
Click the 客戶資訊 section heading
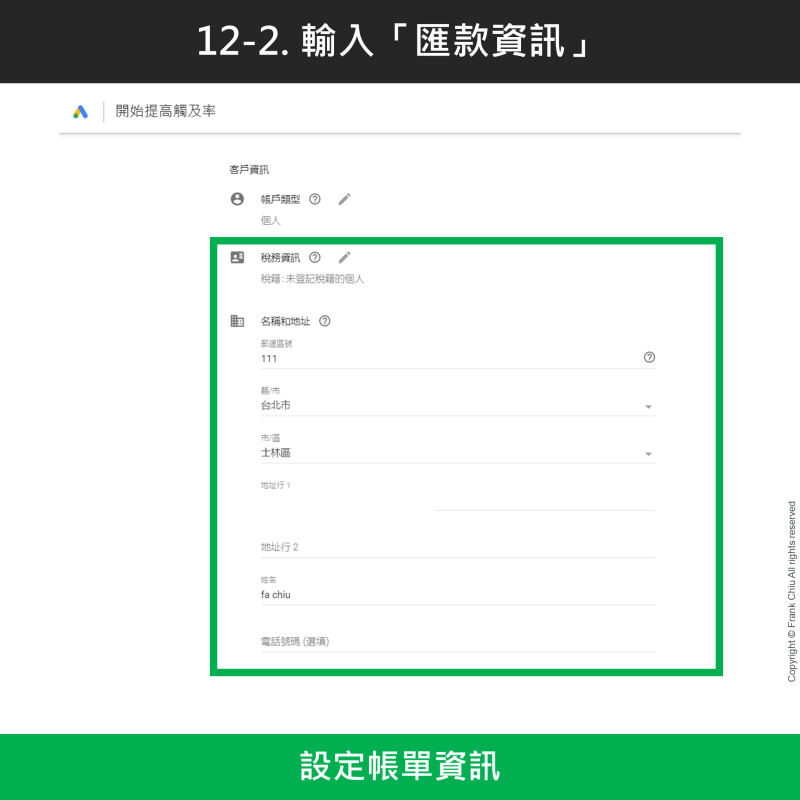pyautogui.click(x=249, y=170)
